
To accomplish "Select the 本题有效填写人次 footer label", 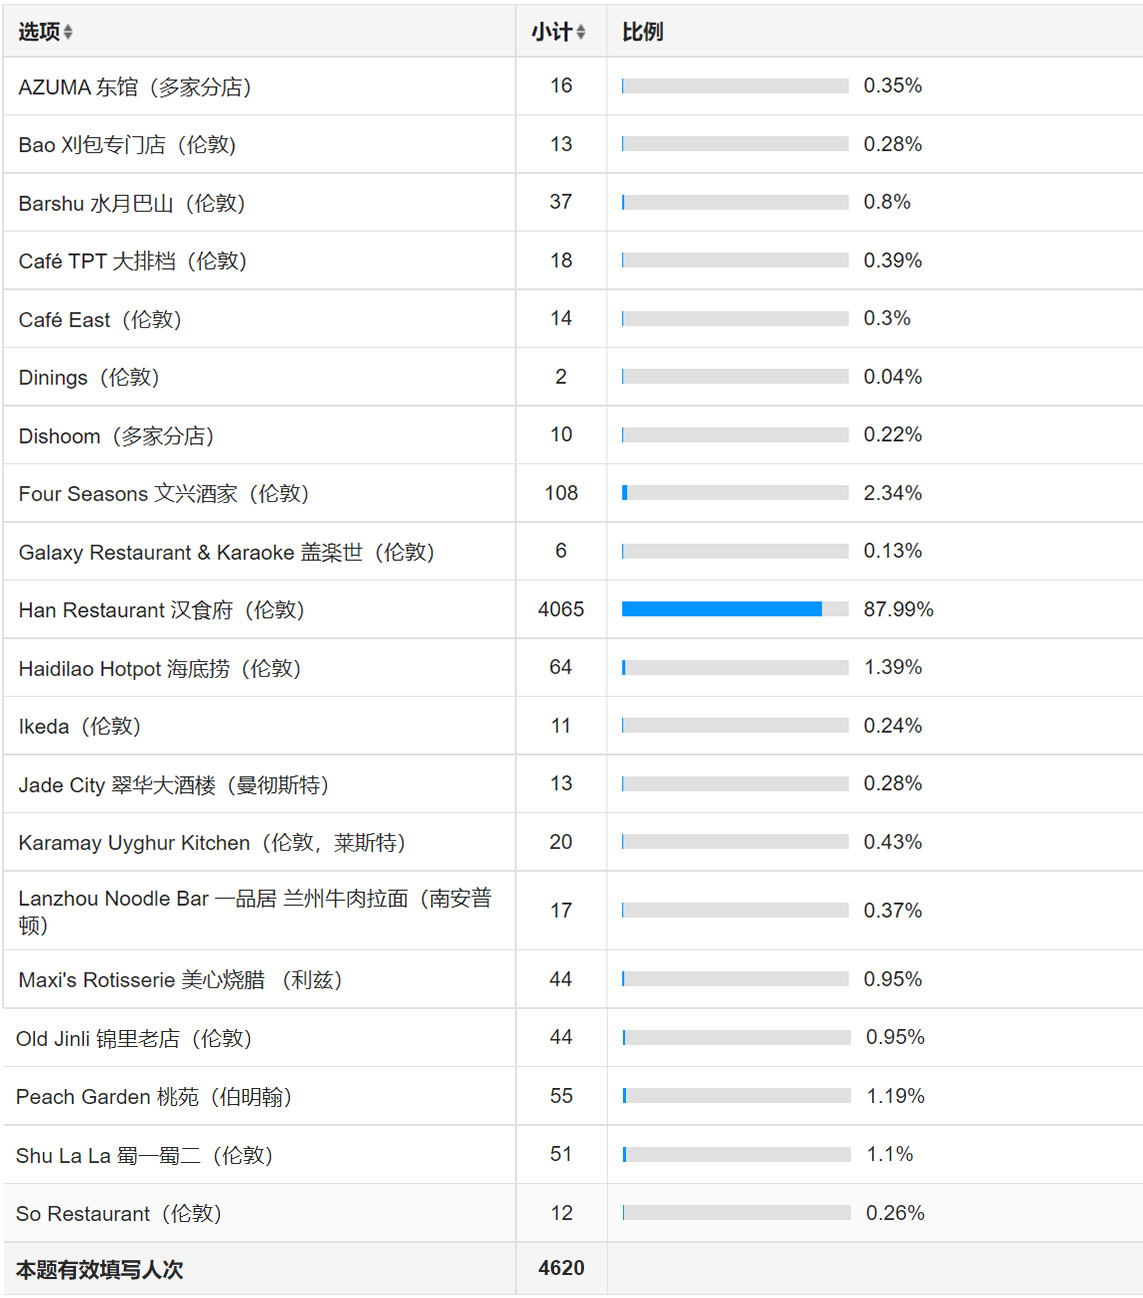I will 100,1269.
